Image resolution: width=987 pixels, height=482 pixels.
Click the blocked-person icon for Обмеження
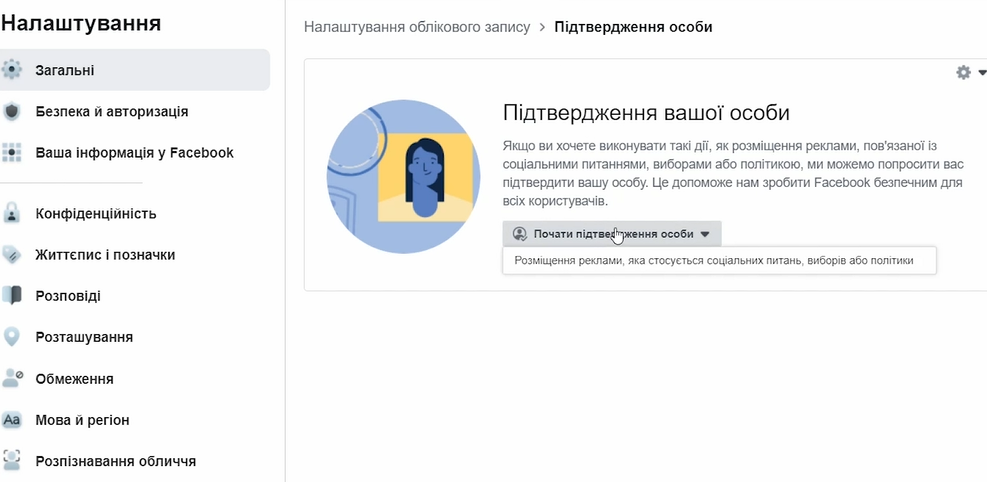[12, 378]
